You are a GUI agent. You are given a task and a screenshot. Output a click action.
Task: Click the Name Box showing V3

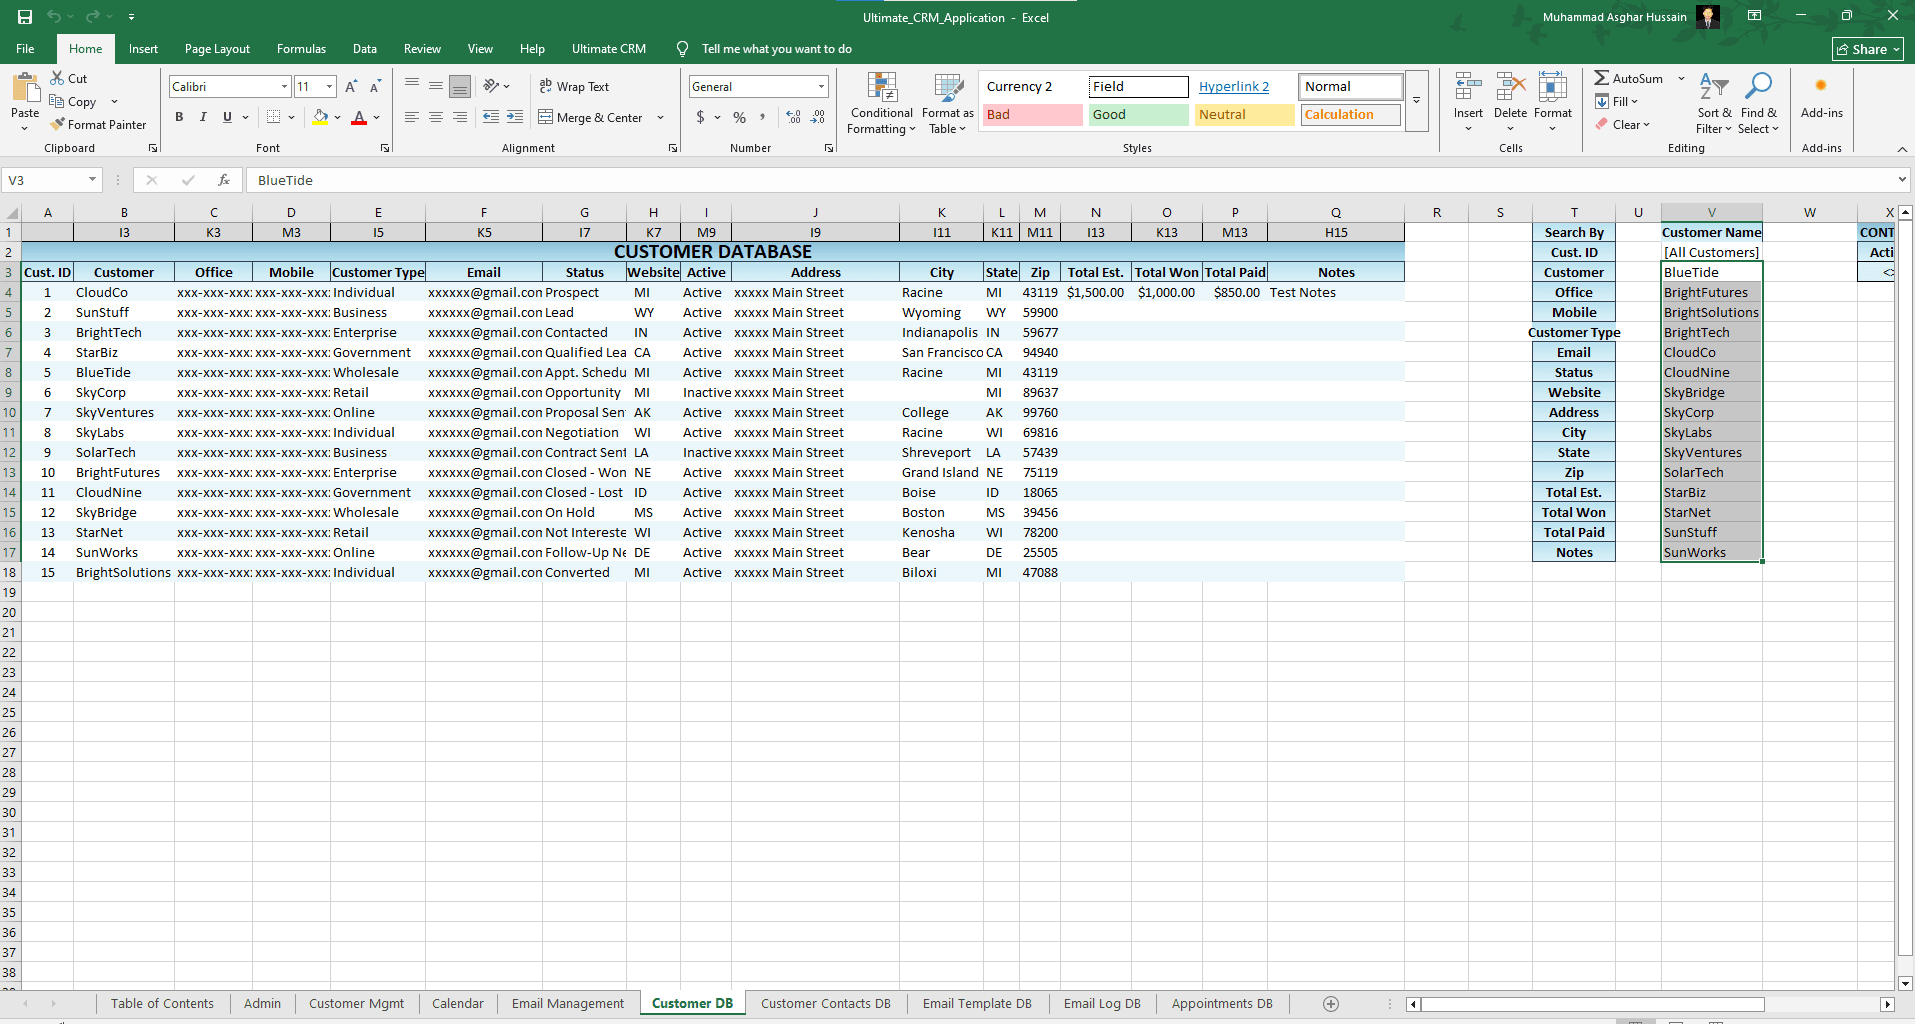(44, 180)
